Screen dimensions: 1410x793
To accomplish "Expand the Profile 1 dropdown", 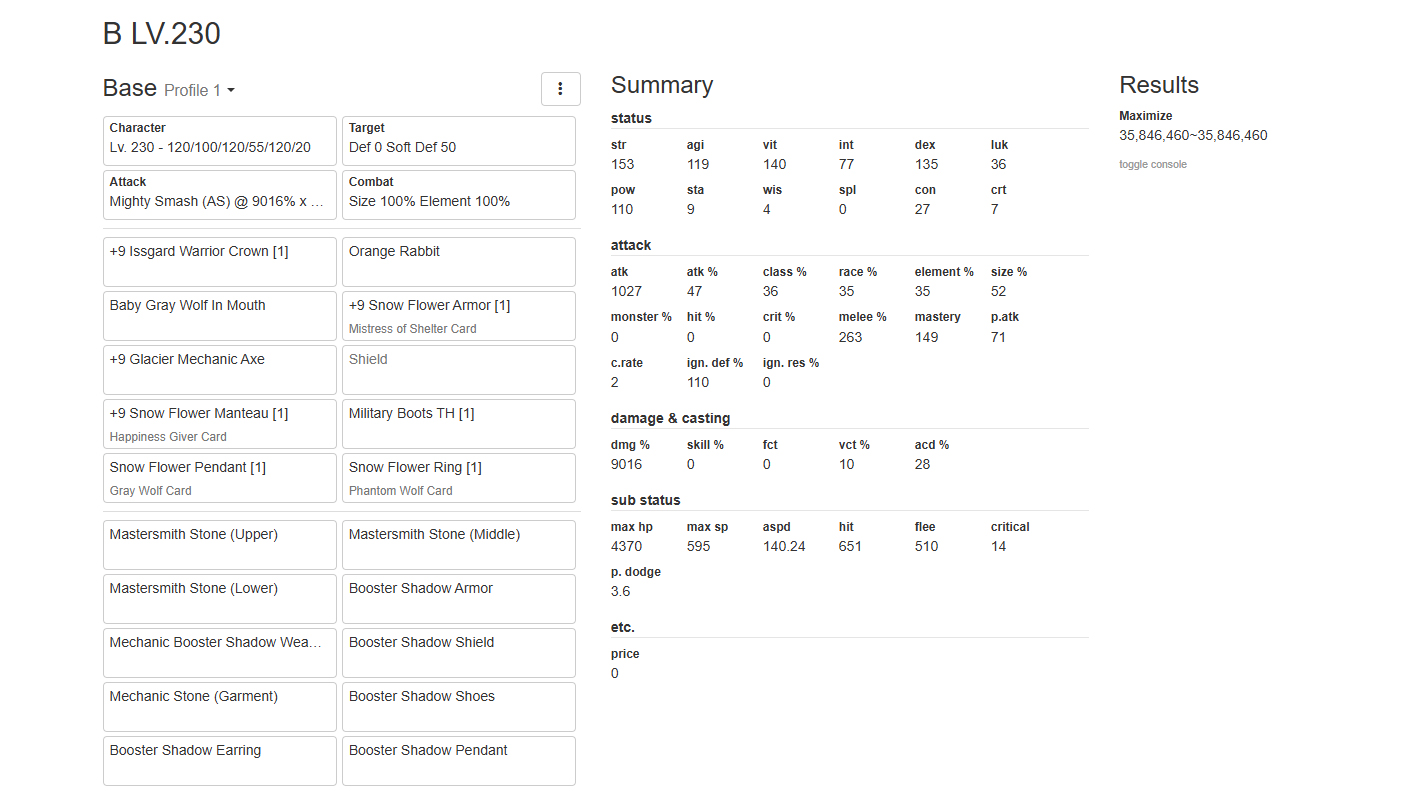I will 200,91.
